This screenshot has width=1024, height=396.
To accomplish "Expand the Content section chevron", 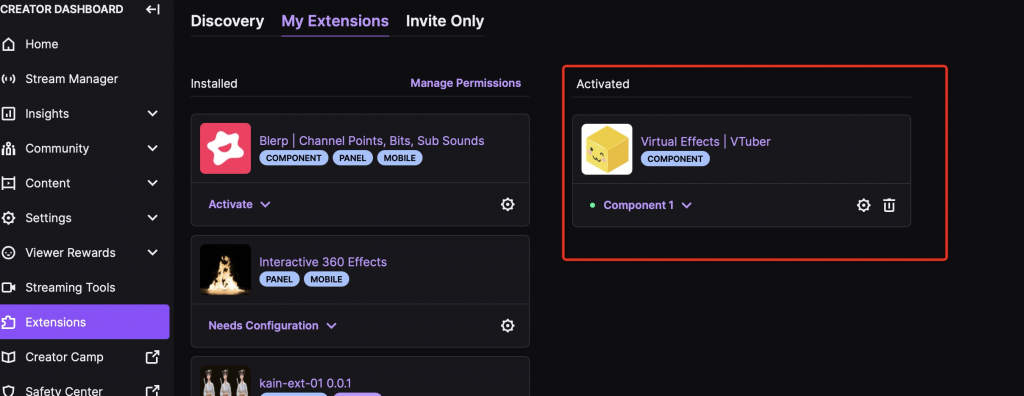I will (153, 183).
